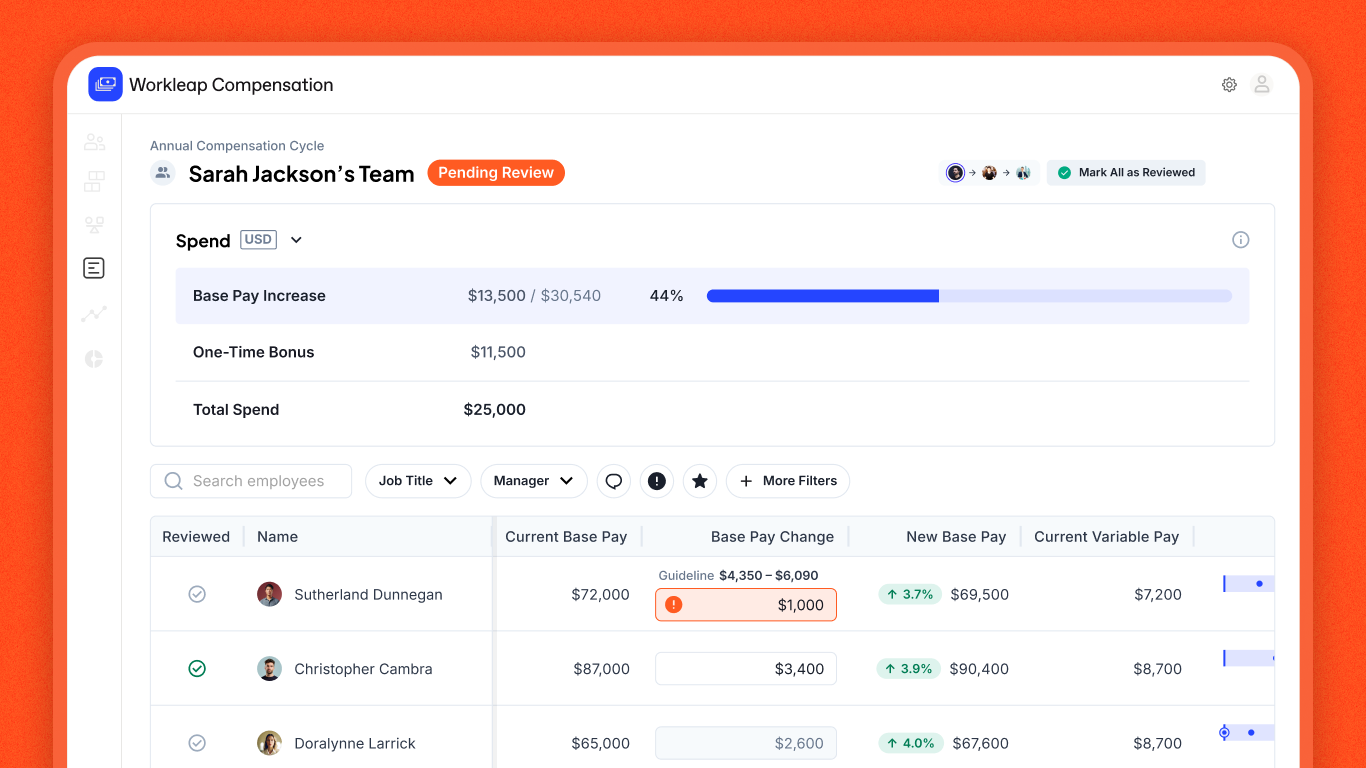The image size is (1366, 768).
Task: Click the team icon beside Sarah Jackson's Team
Action: tap(163, 173)
